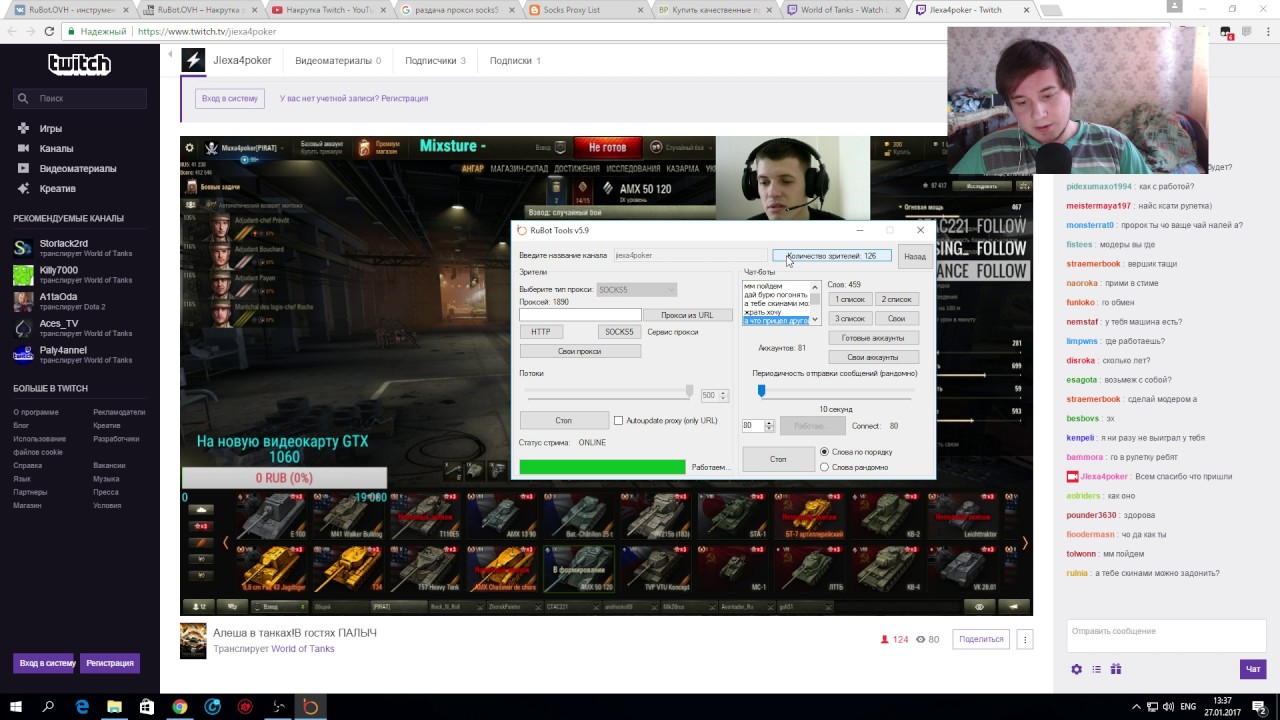Open Видеоматериалы in the Twitch sidebar
1280x720 pixels.
point(78,168)
